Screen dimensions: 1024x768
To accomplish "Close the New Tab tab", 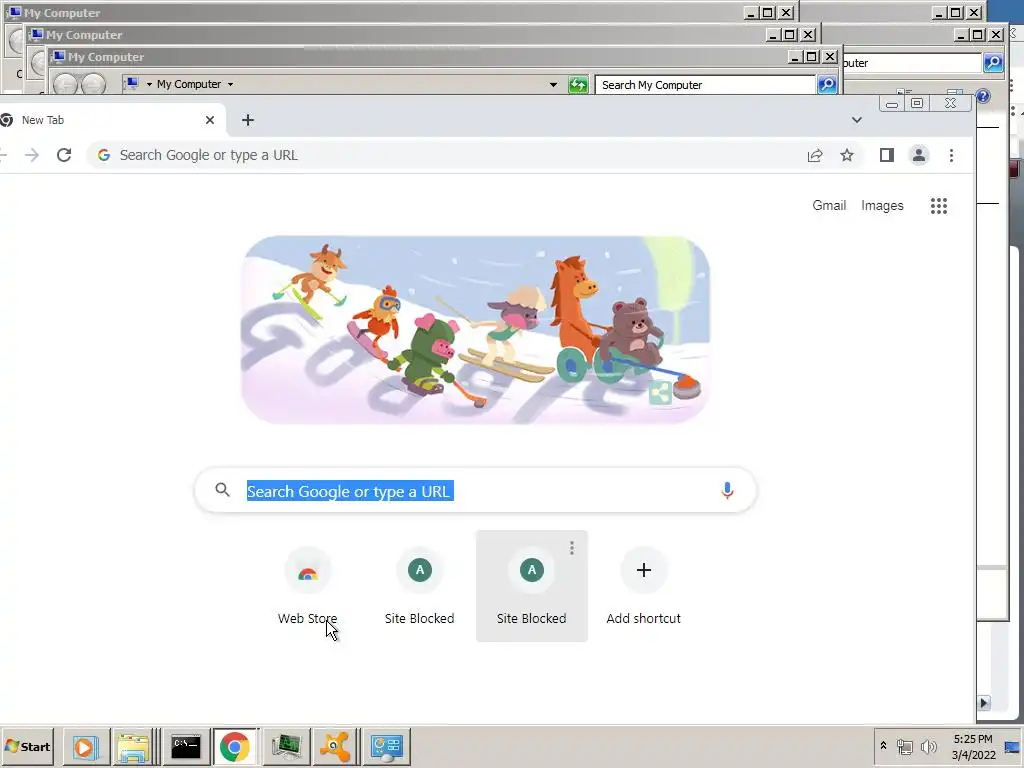I will point(210,120).
